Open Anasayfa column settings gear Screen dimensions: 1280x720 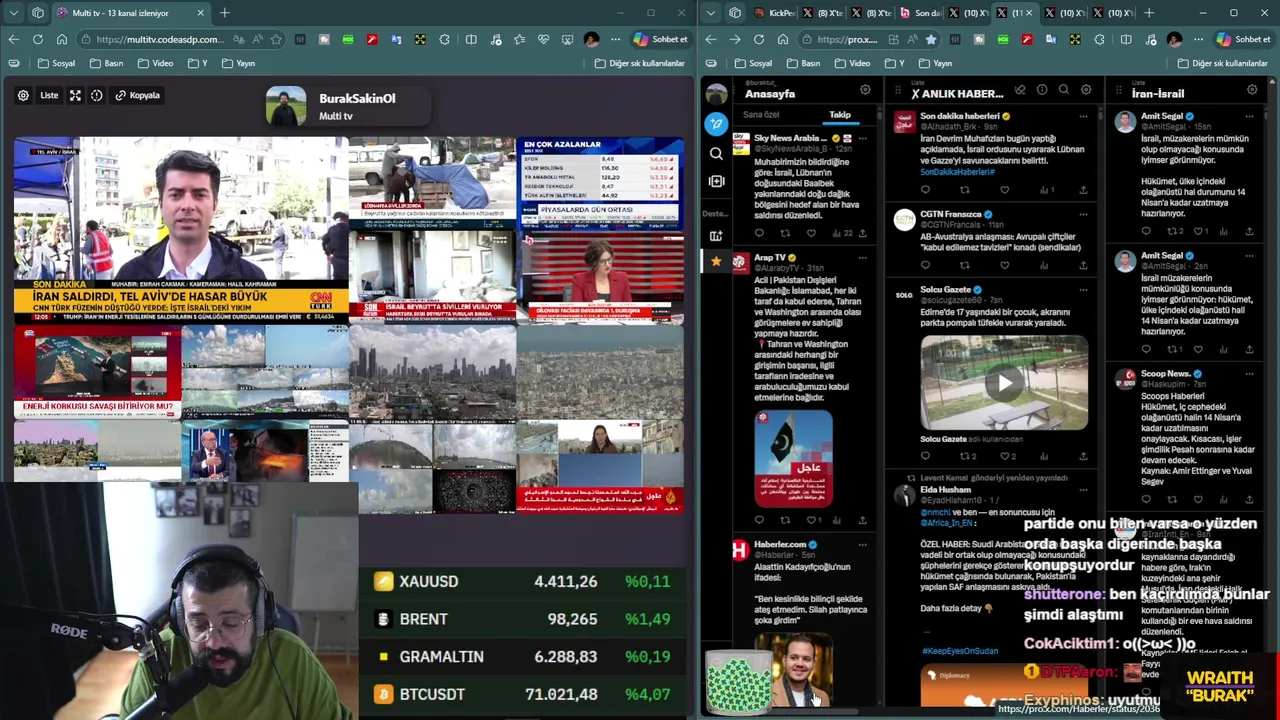coord(865,90)
